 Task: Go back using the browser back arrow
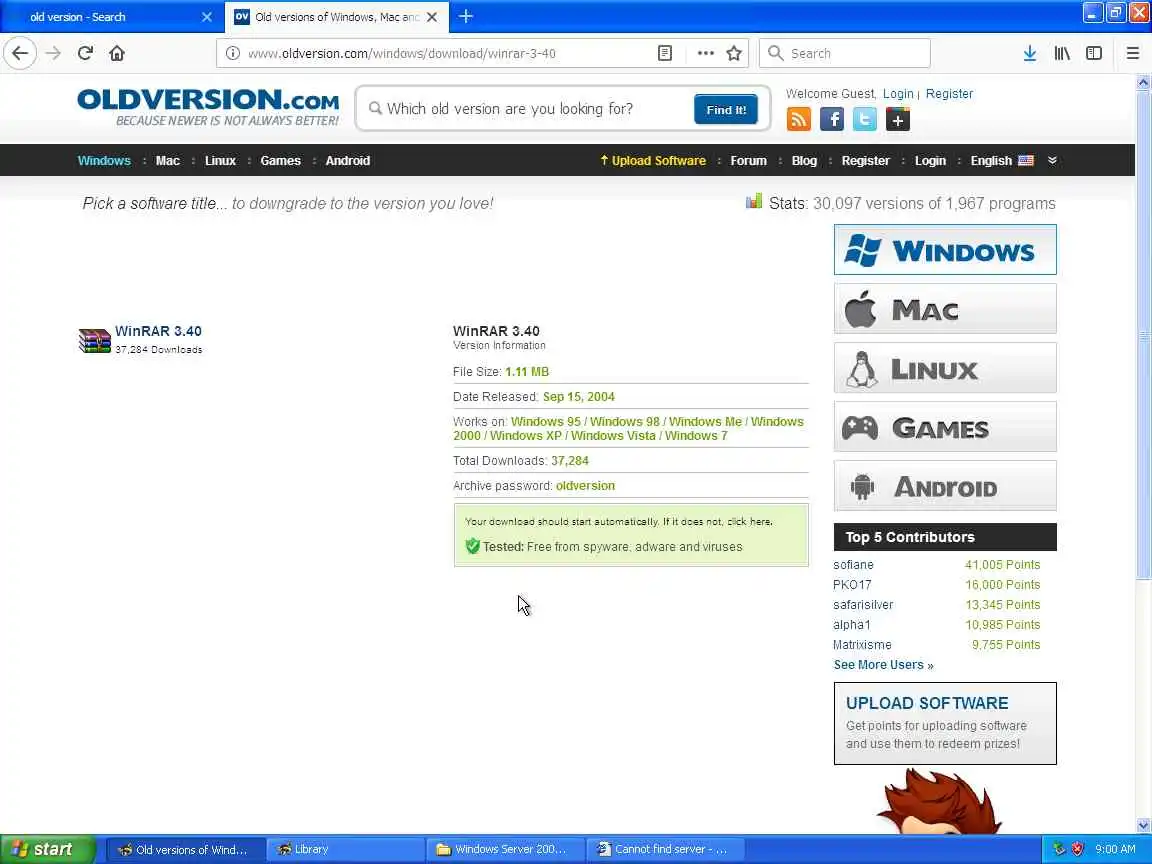(x=20, y=53)
